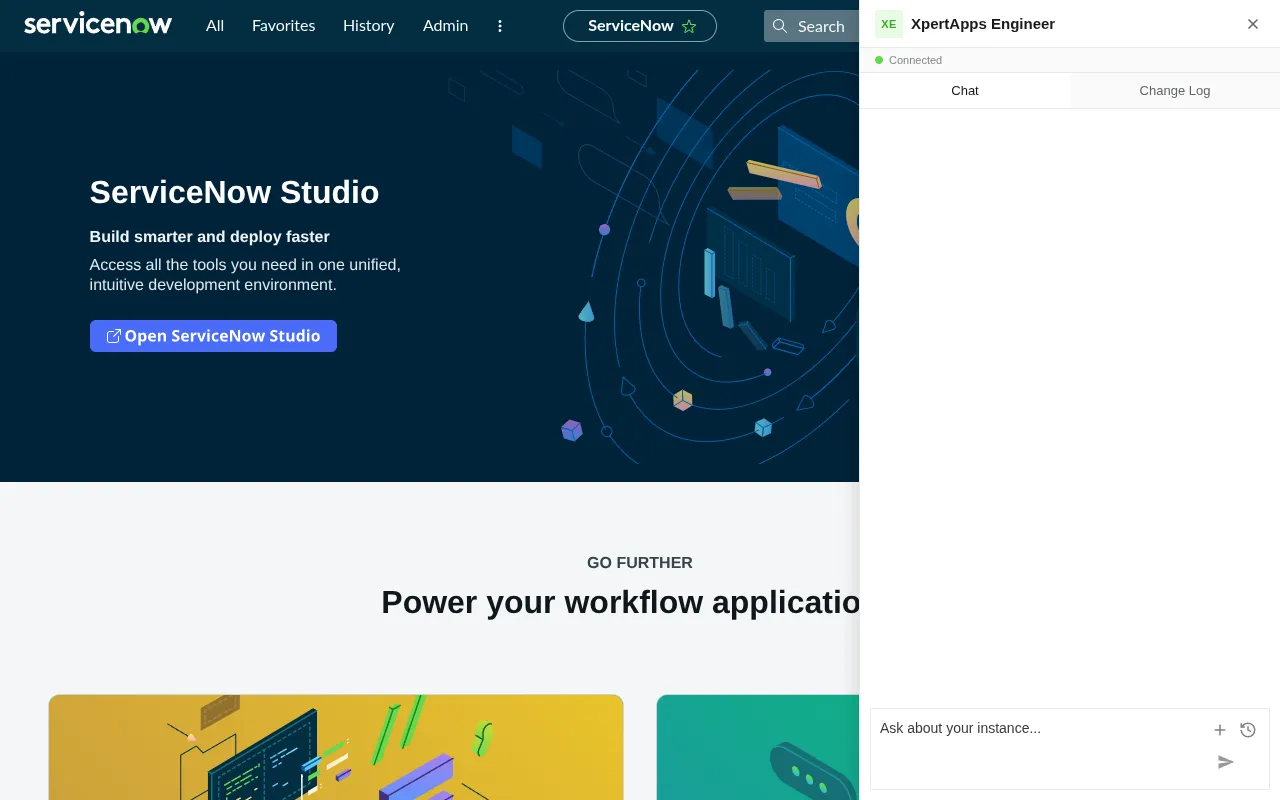The image size is (1280, 800).
Task: Click the plus new chat icon
Action: point(1220,730)
